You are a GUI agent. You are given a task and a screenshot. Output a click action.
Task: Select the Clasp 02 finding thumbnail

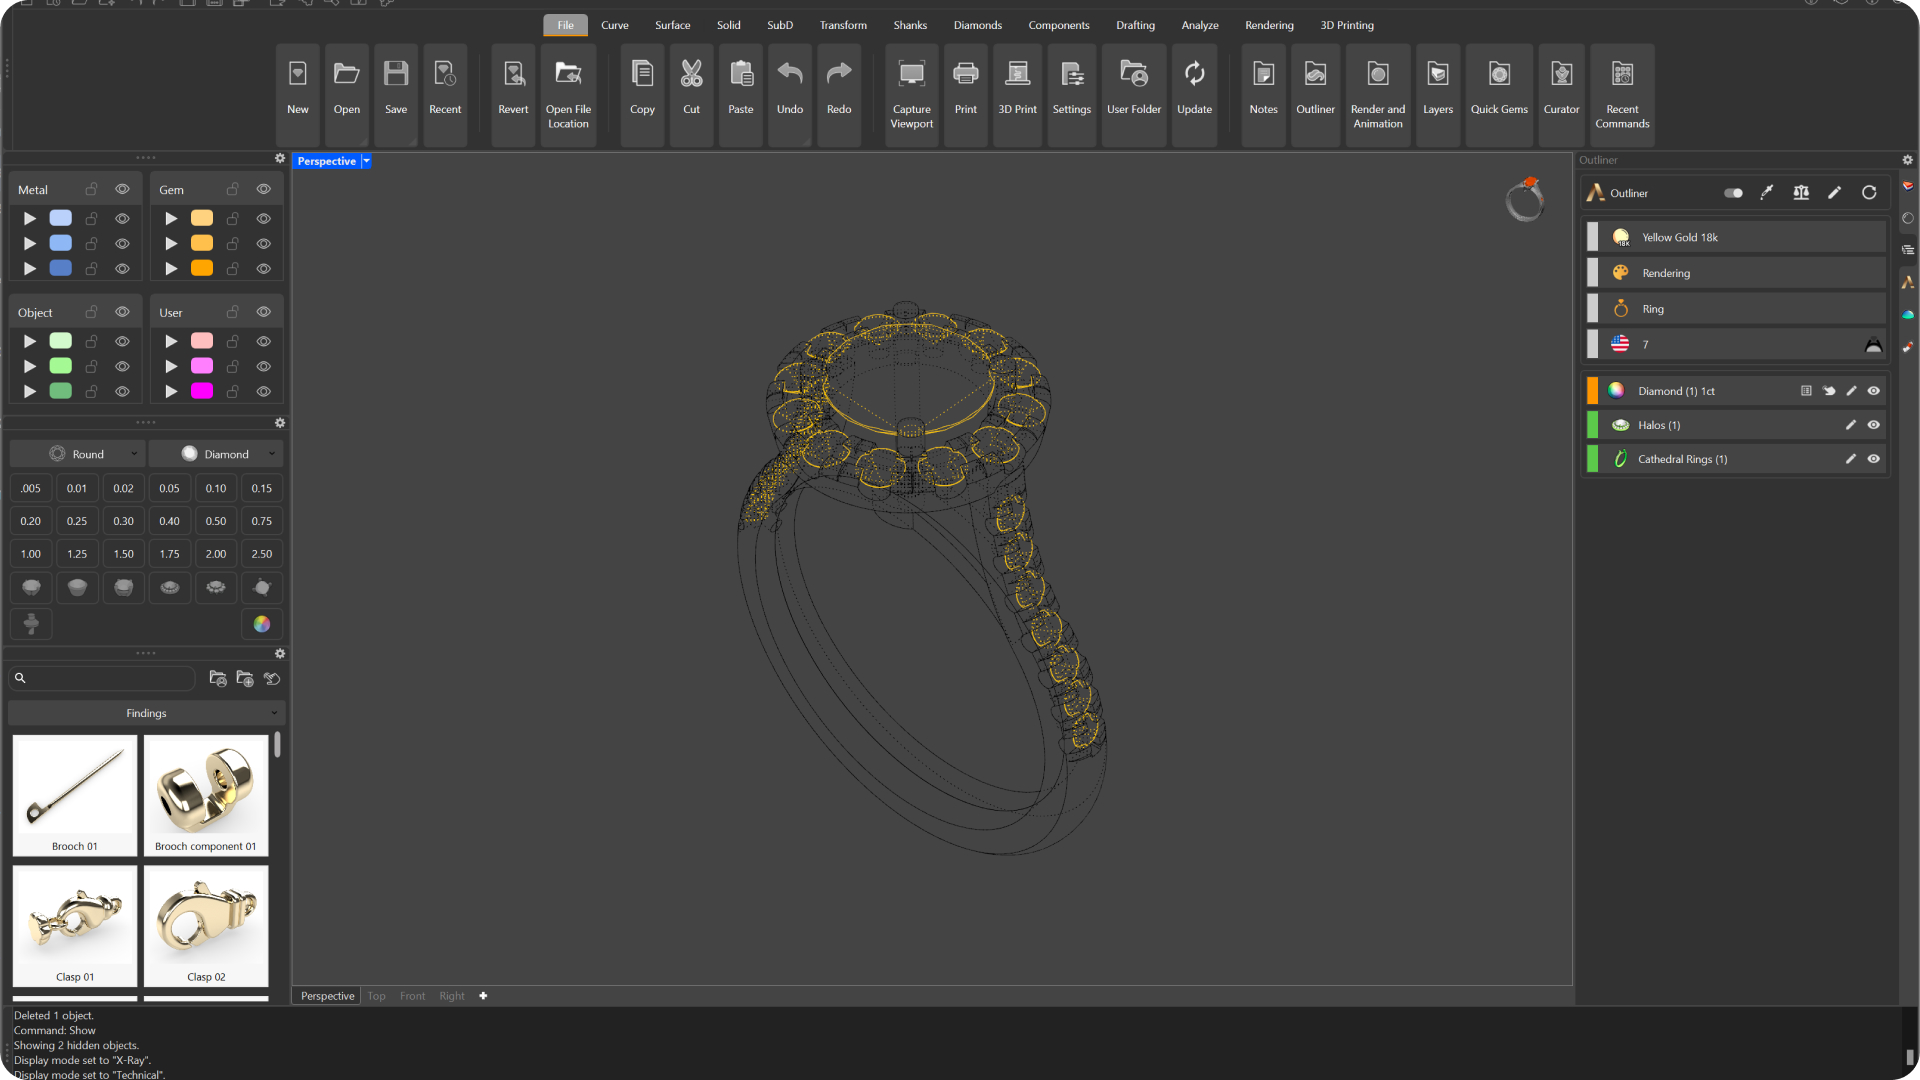(206, 926)
